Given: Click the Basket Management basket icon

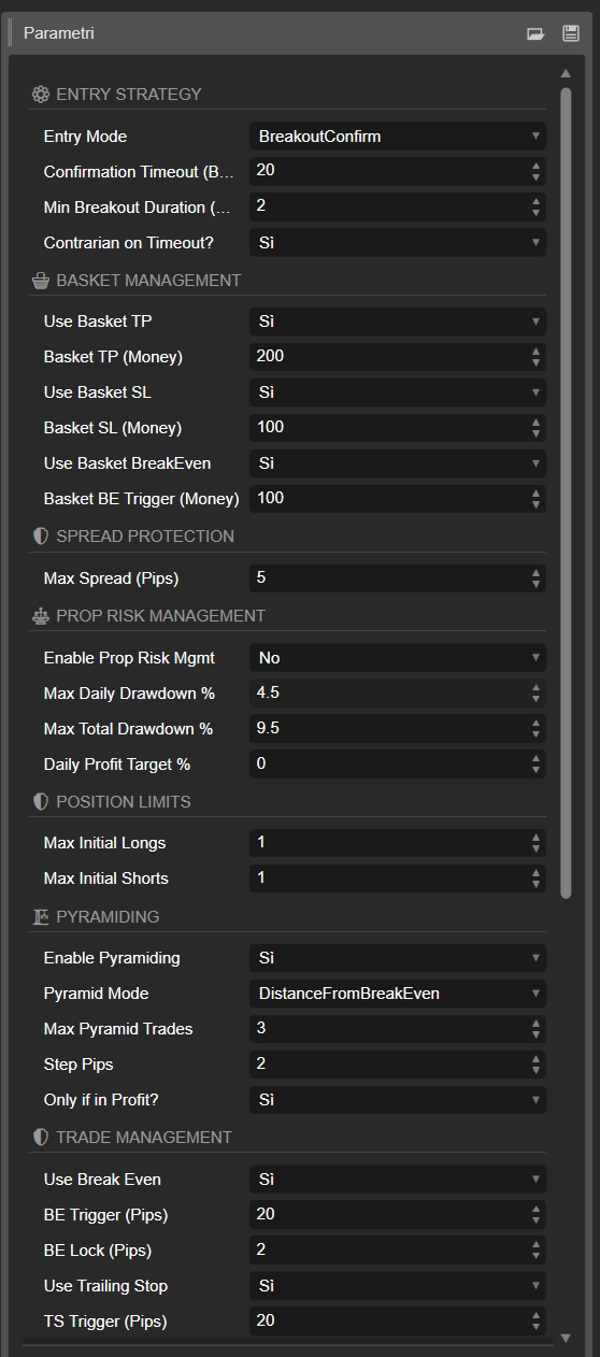Looking at the screenshot, I should click(40, 281).
